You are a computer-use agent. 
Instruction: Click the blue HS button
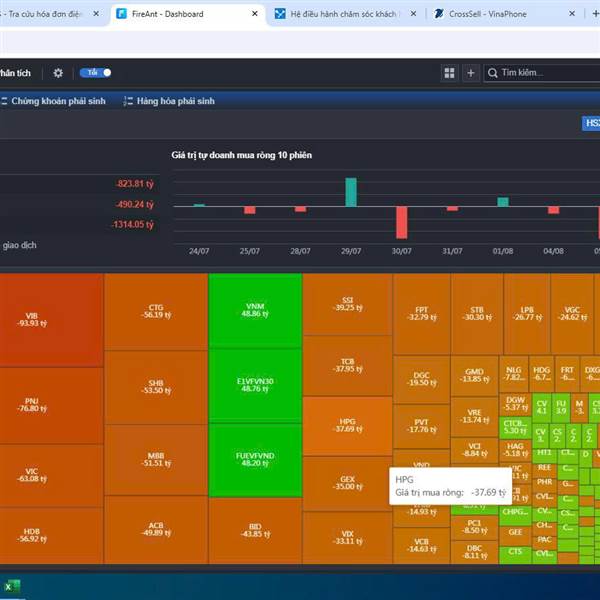click(x=591, y=123)
